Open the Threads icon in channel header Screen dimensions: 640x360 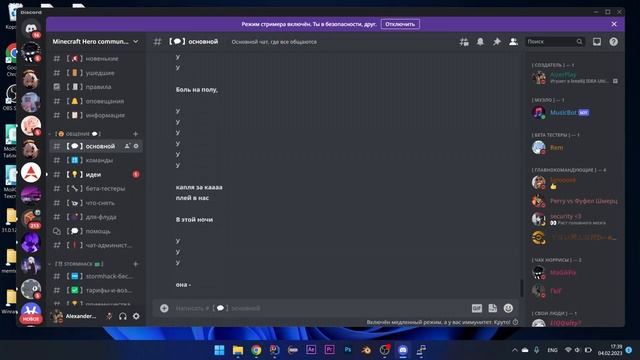[464, 42]
